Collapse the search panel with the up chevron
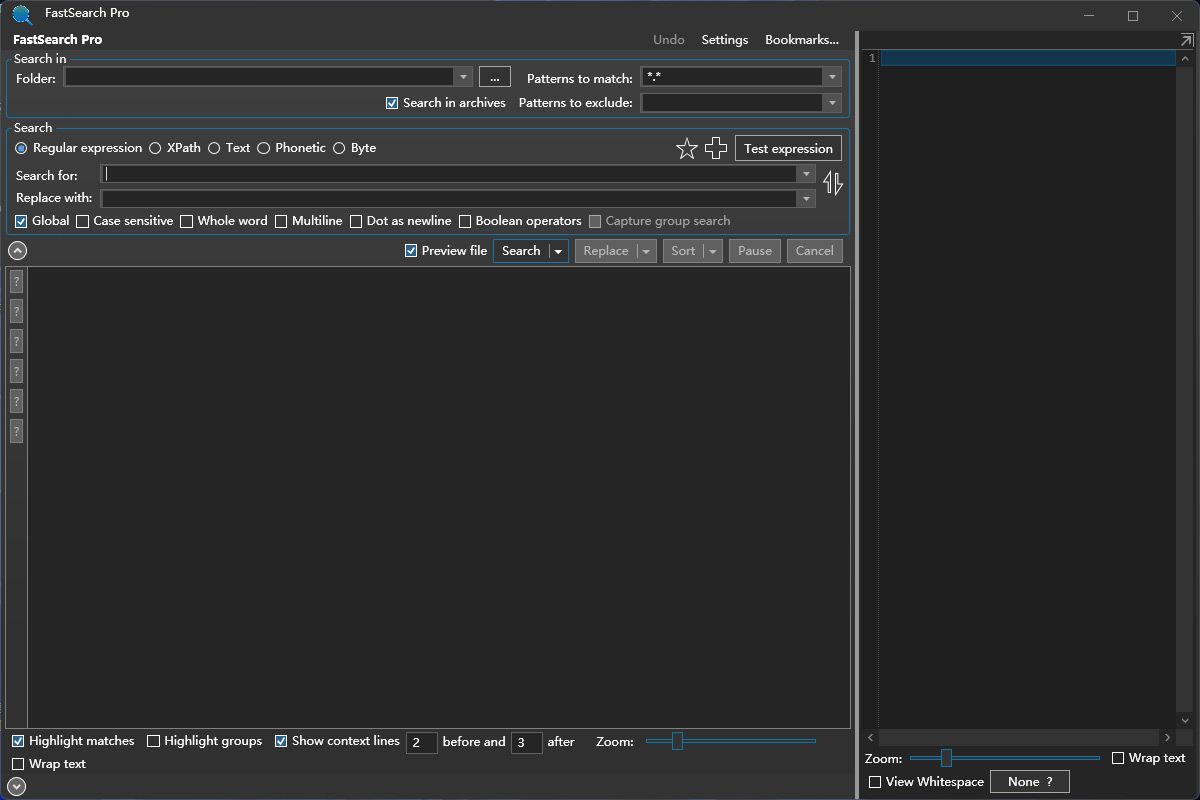Viewport: 1200px width, 800px height. pos(17,251)
